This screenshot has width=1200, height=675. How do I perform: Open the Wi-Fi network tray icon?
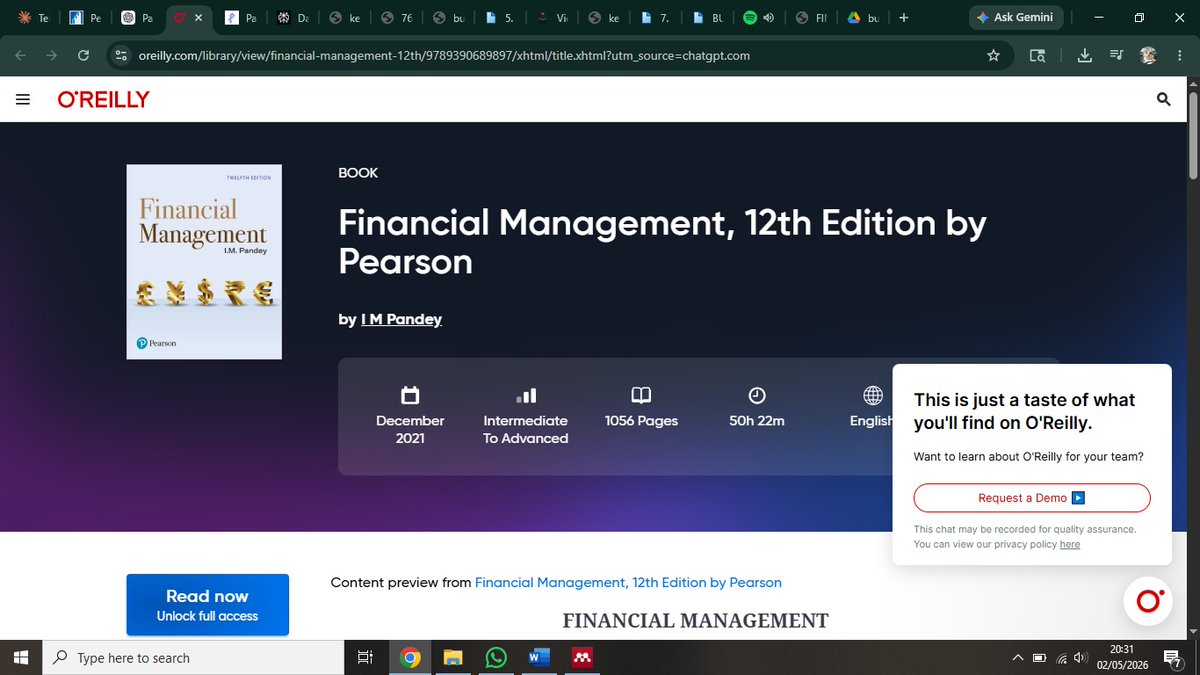pos(1061,658)
